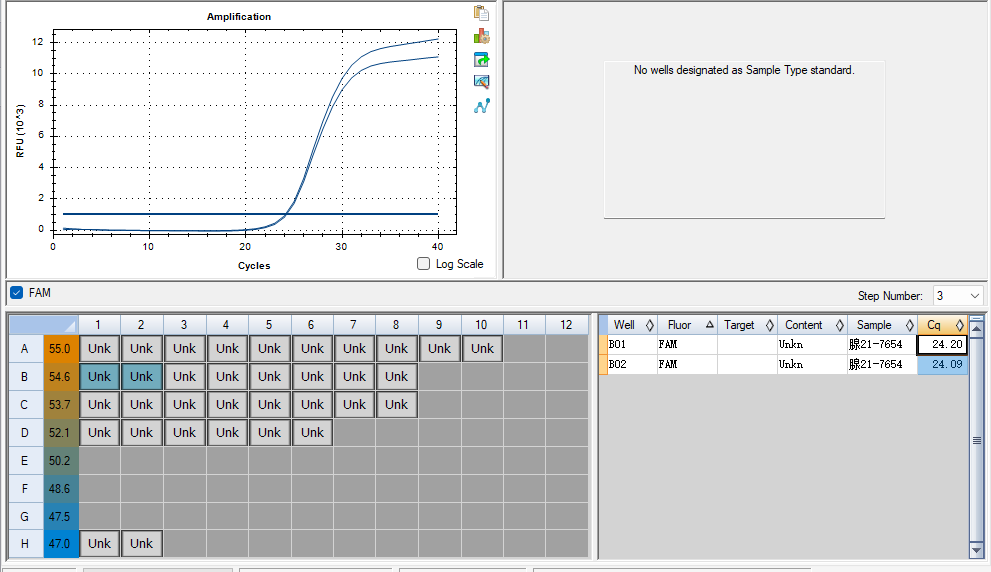Select well B8 in plate selector
Image resolution: width=991 pixels, height=572 pixels.
pyautogui.click(x=396, y=377)
